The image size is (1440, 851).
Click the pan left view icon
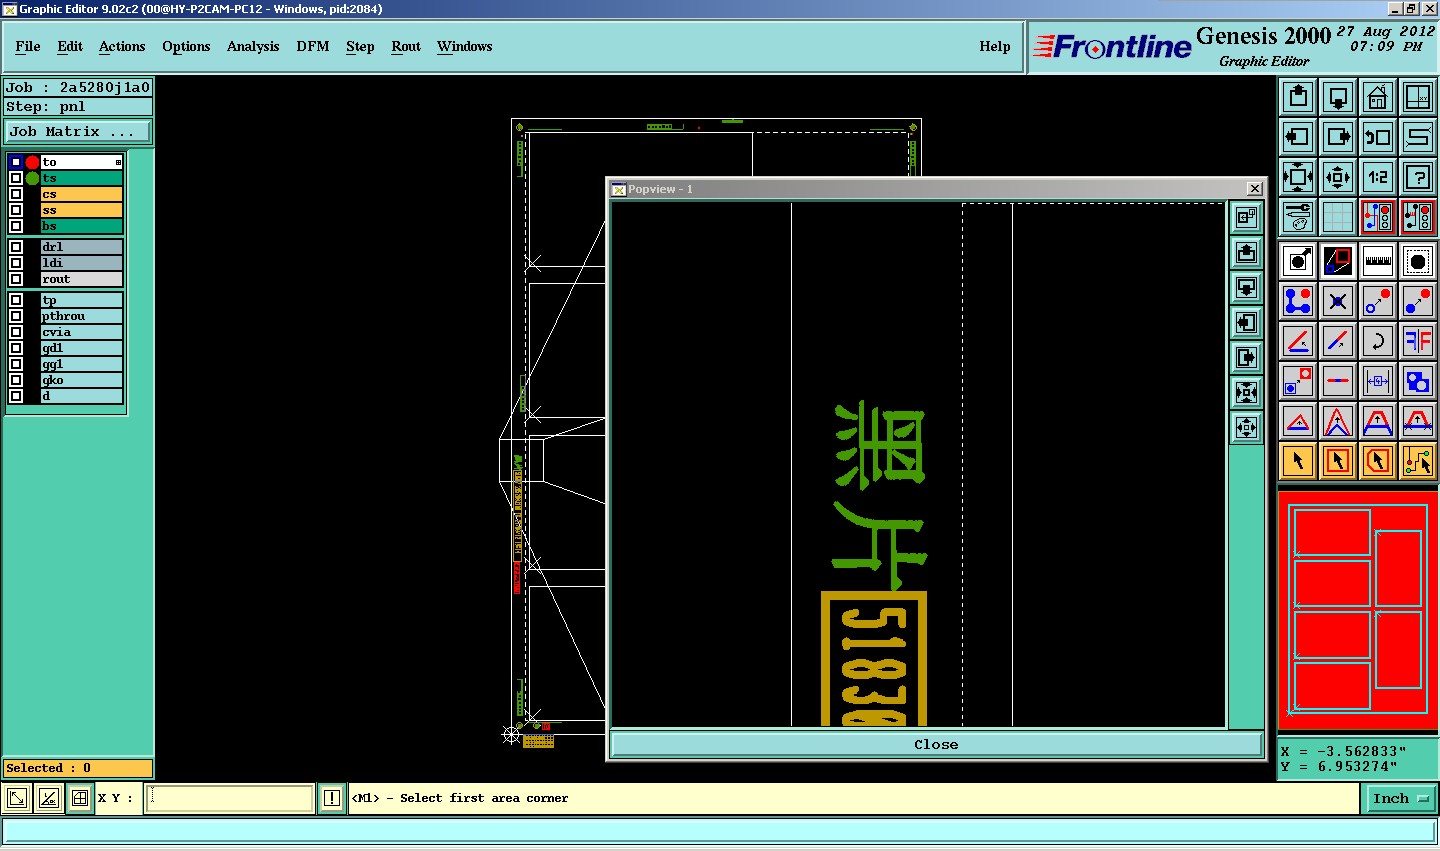(x=1298, y=137)
